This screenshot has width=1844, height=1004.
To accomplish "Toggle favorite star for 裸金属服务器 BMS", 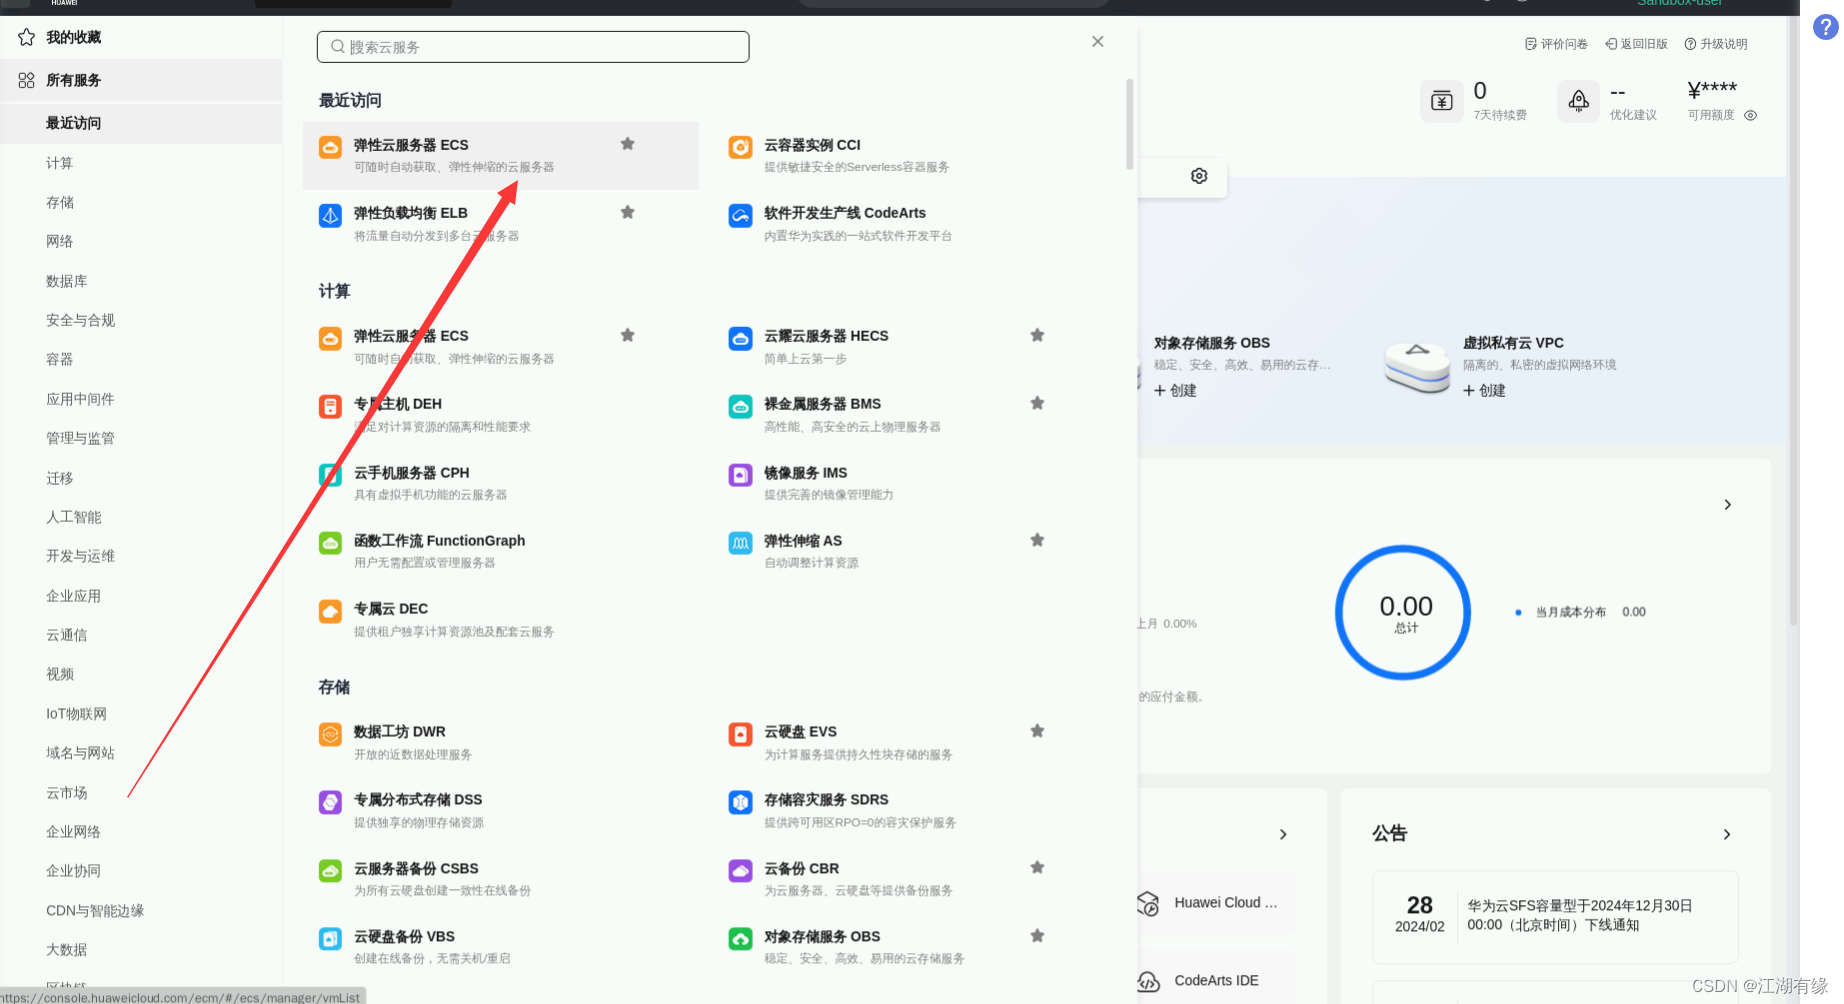I will tap(1038, 403).
